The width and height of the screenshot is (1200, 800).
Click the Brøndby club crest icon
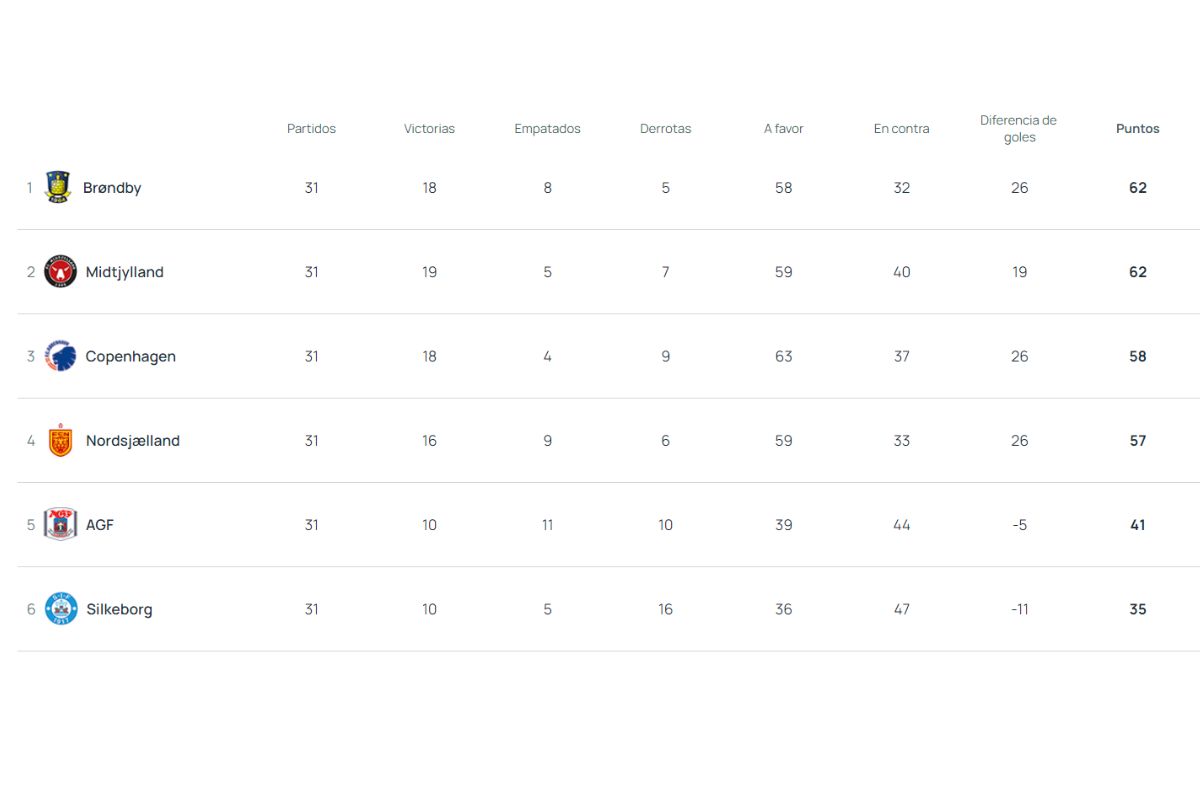click(x=58, y=187)
